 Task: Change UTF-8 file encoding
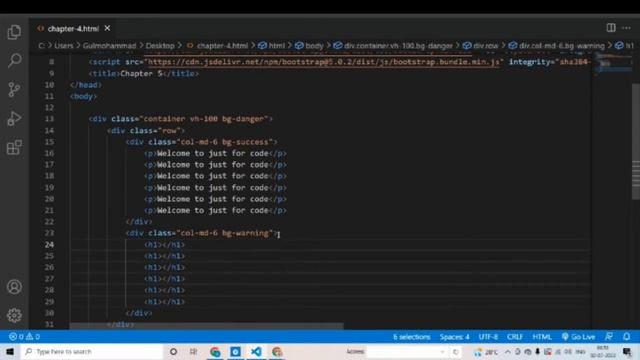coord(488,337)
